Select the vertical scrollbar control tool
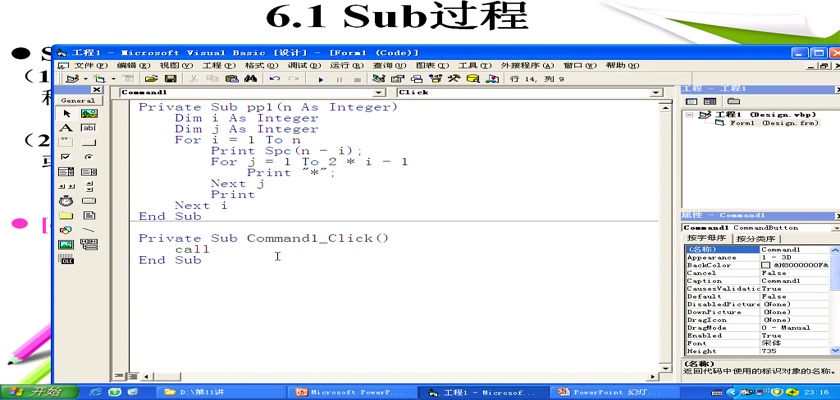Viewport: 840px width, 400px height. (x=89, y=186)
